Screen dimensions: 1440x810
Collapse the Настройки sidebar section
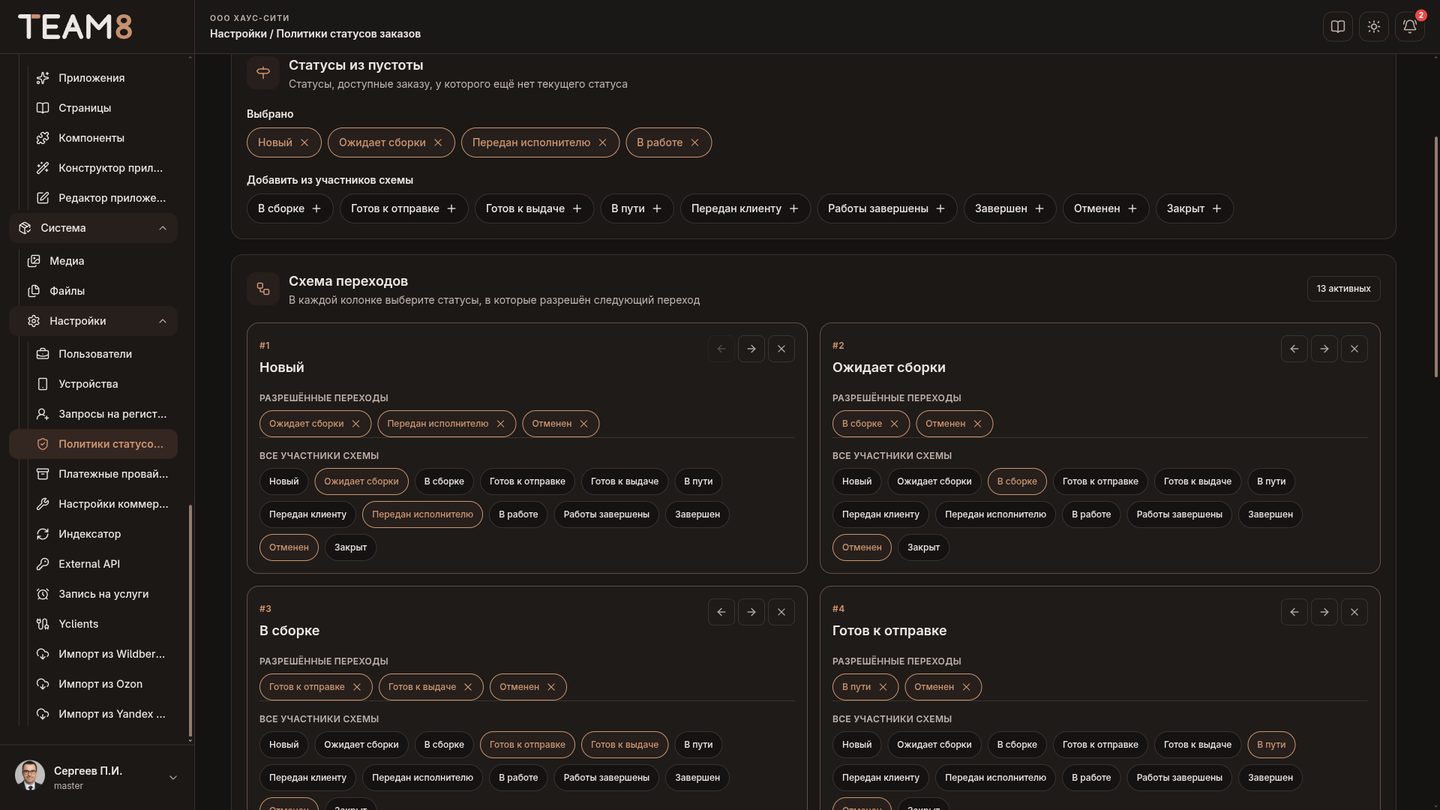(94, 321)
